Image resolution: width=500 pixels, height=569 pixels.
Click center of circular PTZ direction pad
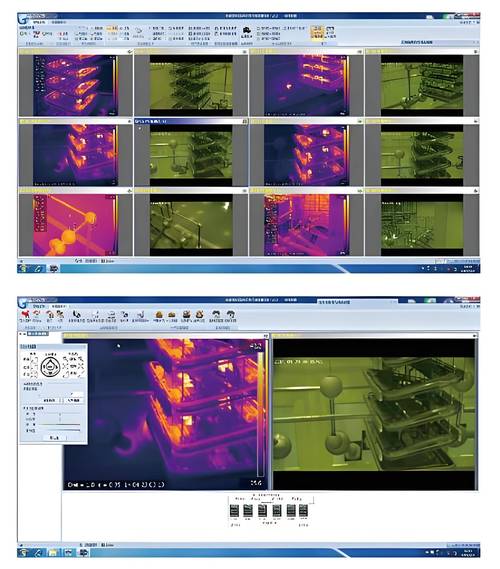[x=50, y=367]
